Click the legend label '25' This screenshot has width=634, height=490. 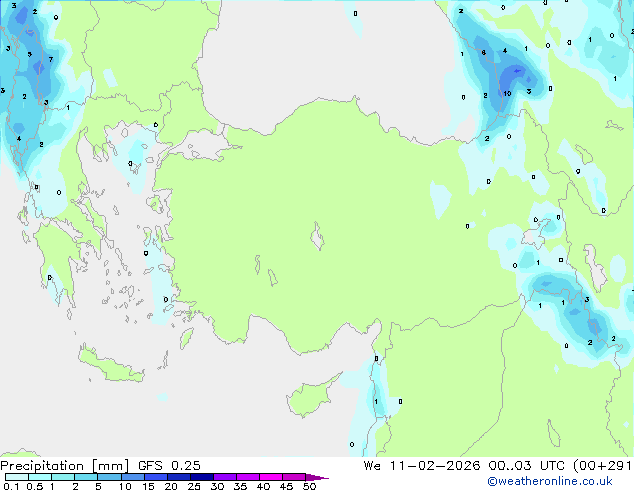(x=194, y=486)
